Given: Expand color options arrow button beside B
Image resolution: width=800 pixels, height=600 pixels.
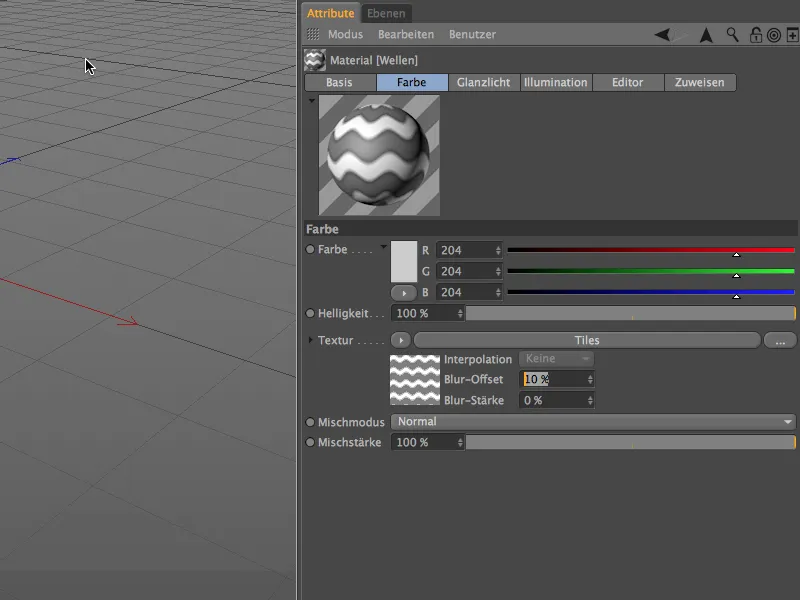Looking at the screenshot, I should tap(404, 293).
